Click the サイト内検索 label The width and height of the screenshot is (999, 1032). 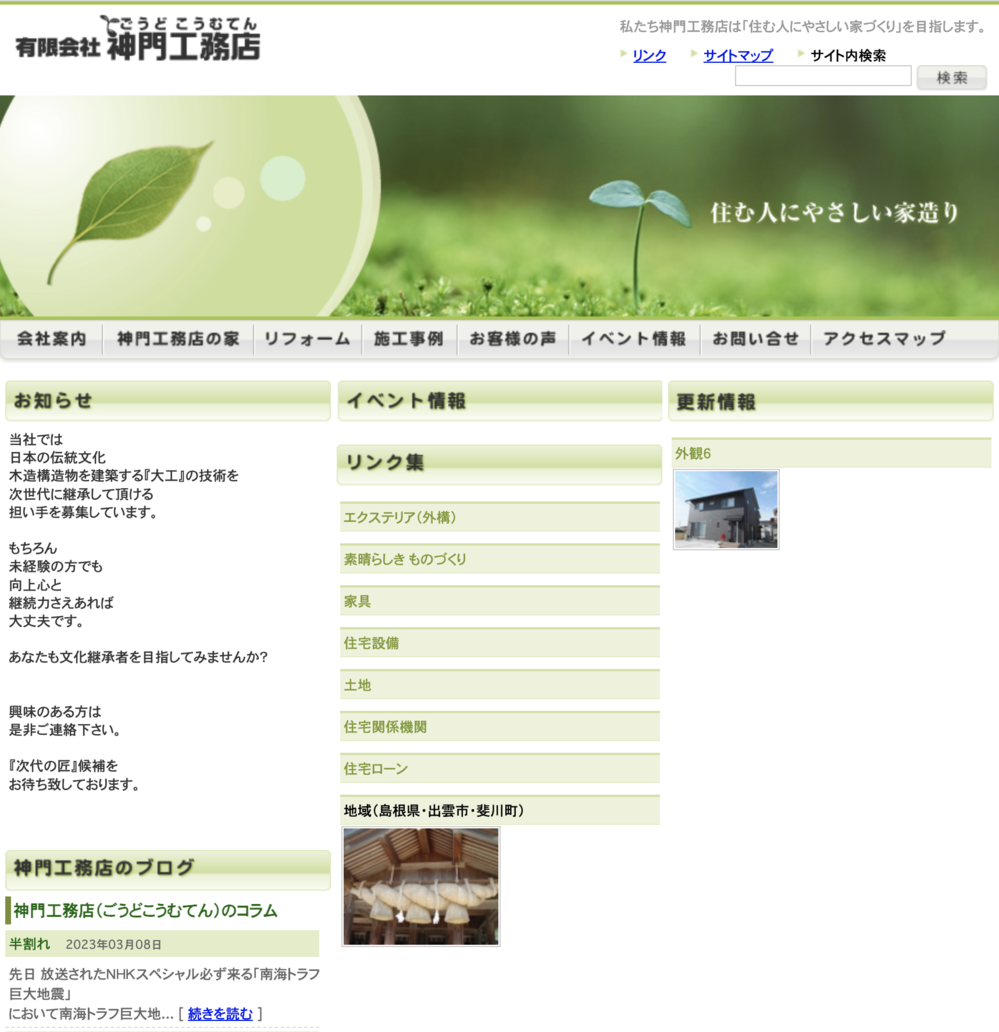click(848, 55)
